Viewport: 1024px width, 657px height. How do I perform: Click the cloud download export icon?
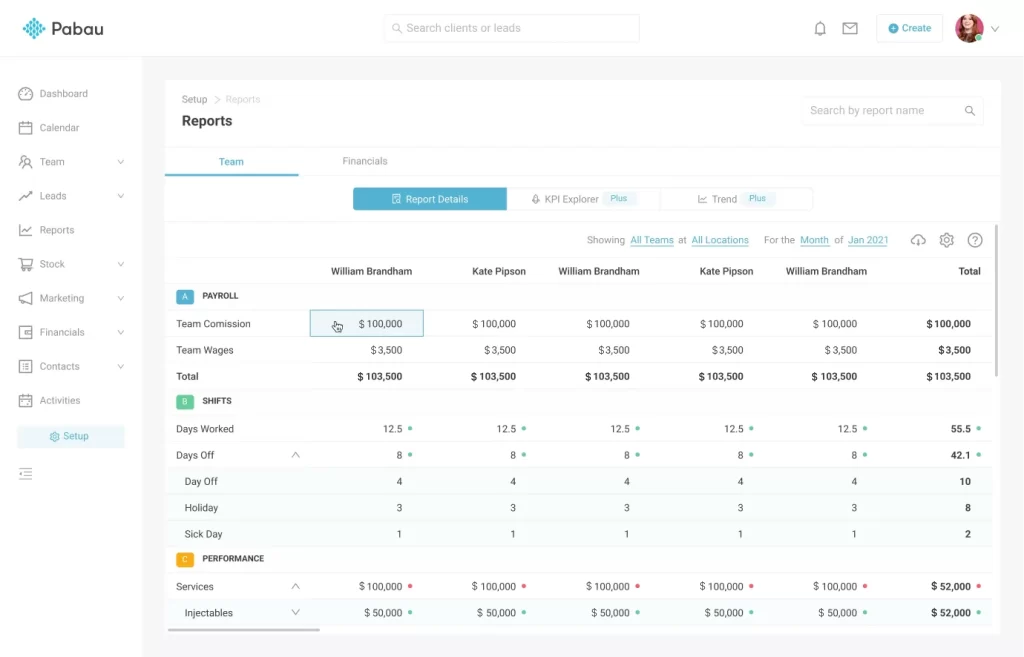click(918, 240)
